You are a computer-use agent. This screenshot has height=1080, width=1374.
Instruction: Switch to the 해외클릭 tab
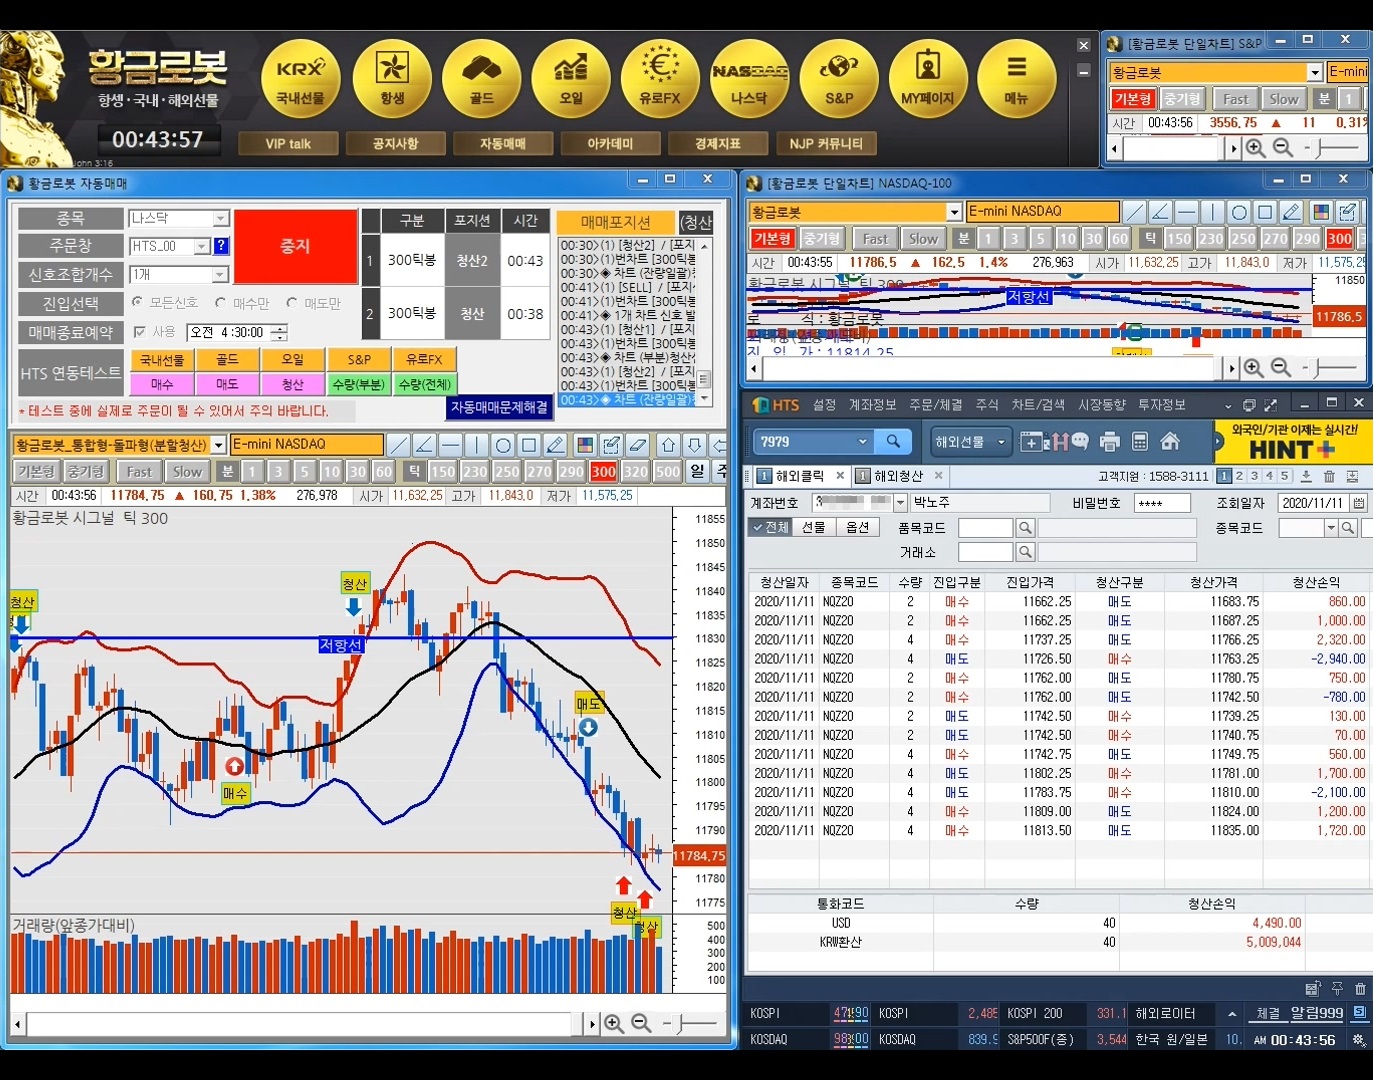pos(800,476)
